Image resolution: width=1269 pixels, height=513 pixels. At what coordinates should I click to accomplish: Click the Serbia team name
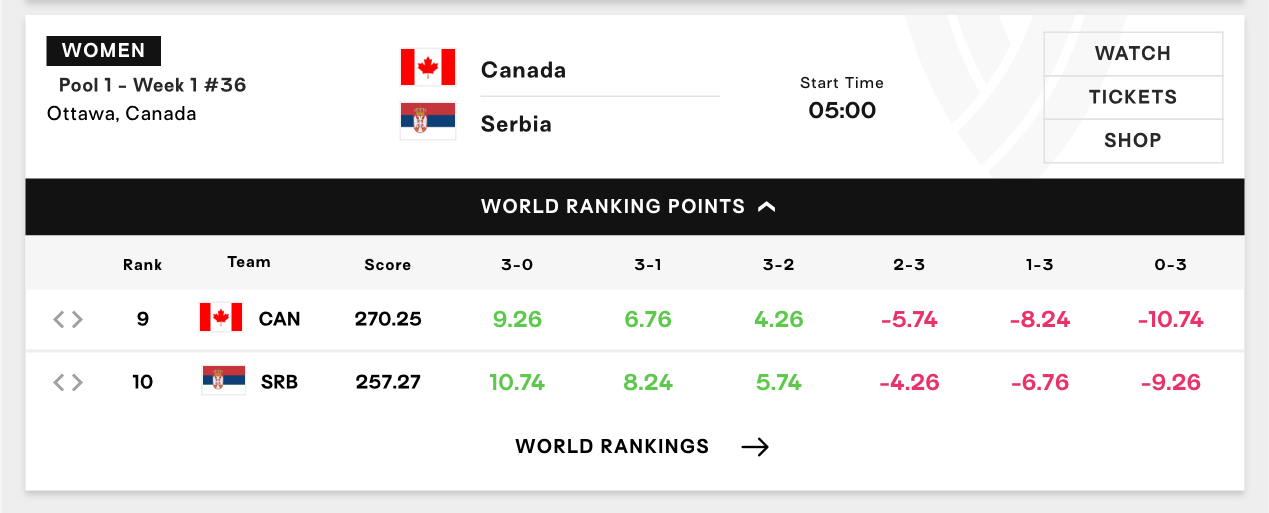coord(516,124)
